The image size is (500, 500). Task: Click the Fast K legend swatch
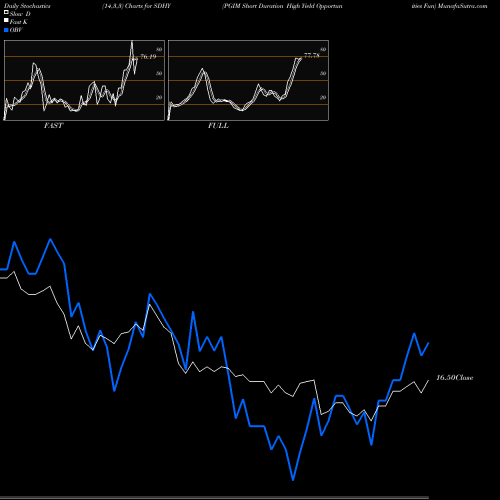(6, 21)
